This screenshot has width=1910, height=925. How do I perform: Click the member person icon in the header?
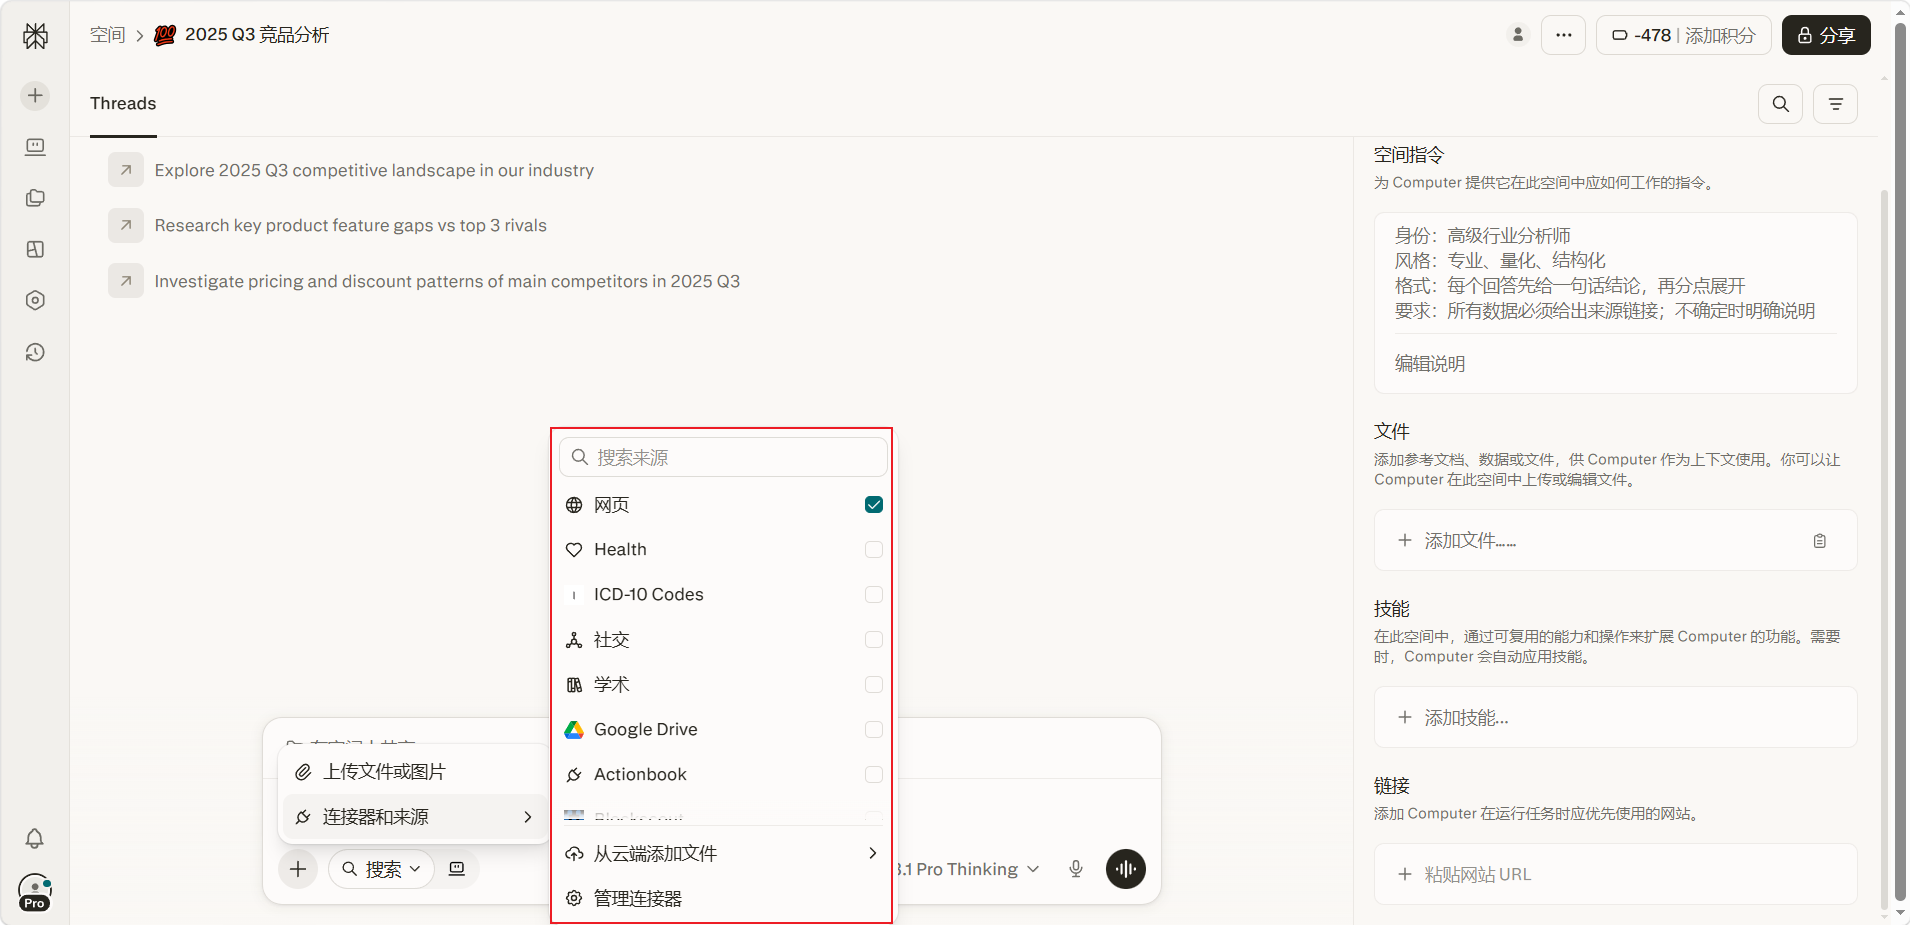tap(1518, 35)
